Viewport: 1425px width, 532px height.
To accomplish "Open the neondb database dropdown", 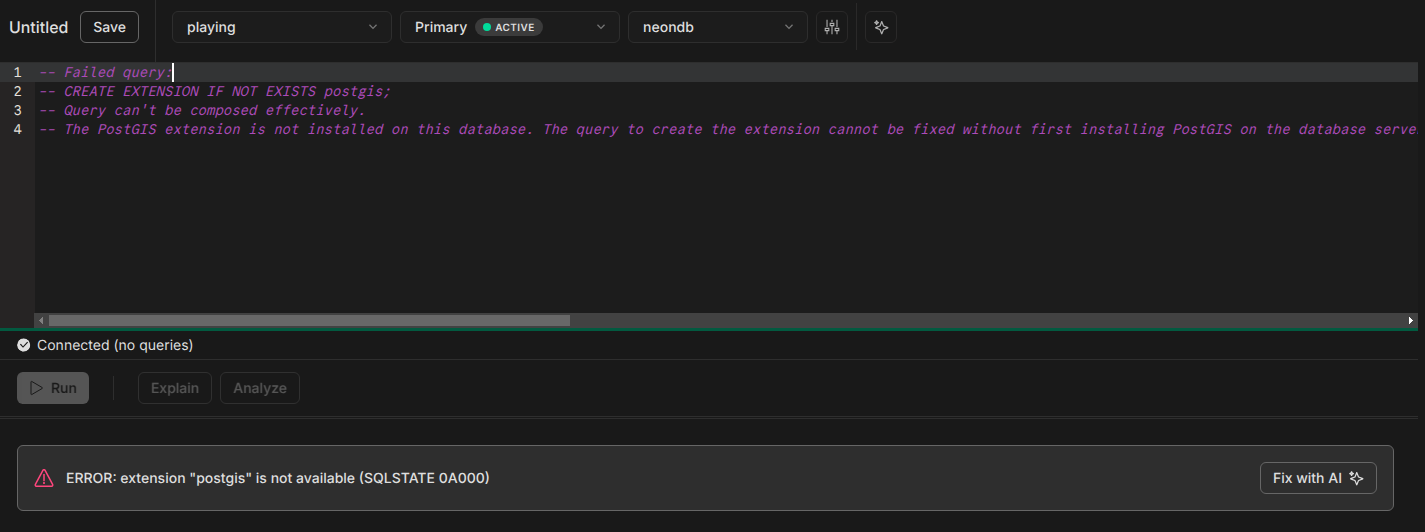I will point(718,27).
